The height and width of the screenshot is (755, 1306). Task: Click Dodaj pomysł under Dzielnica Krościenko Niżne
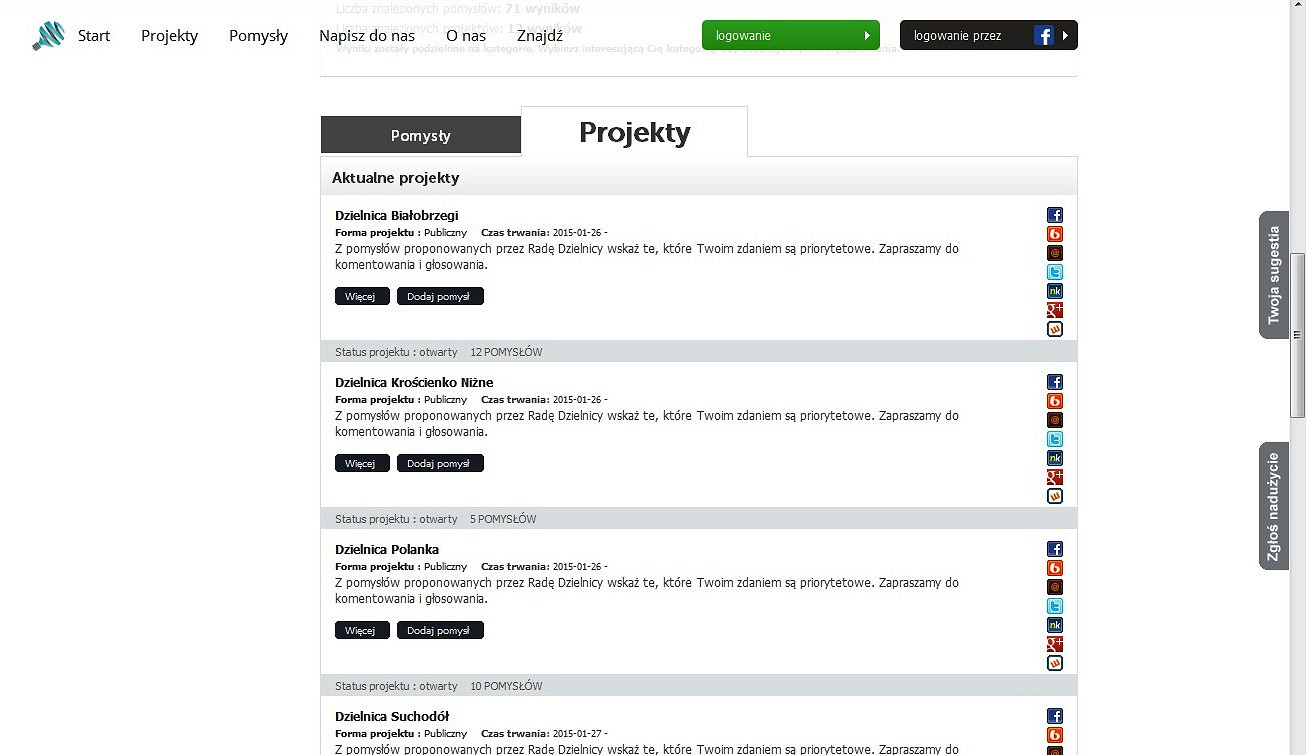tap(440, 463)
